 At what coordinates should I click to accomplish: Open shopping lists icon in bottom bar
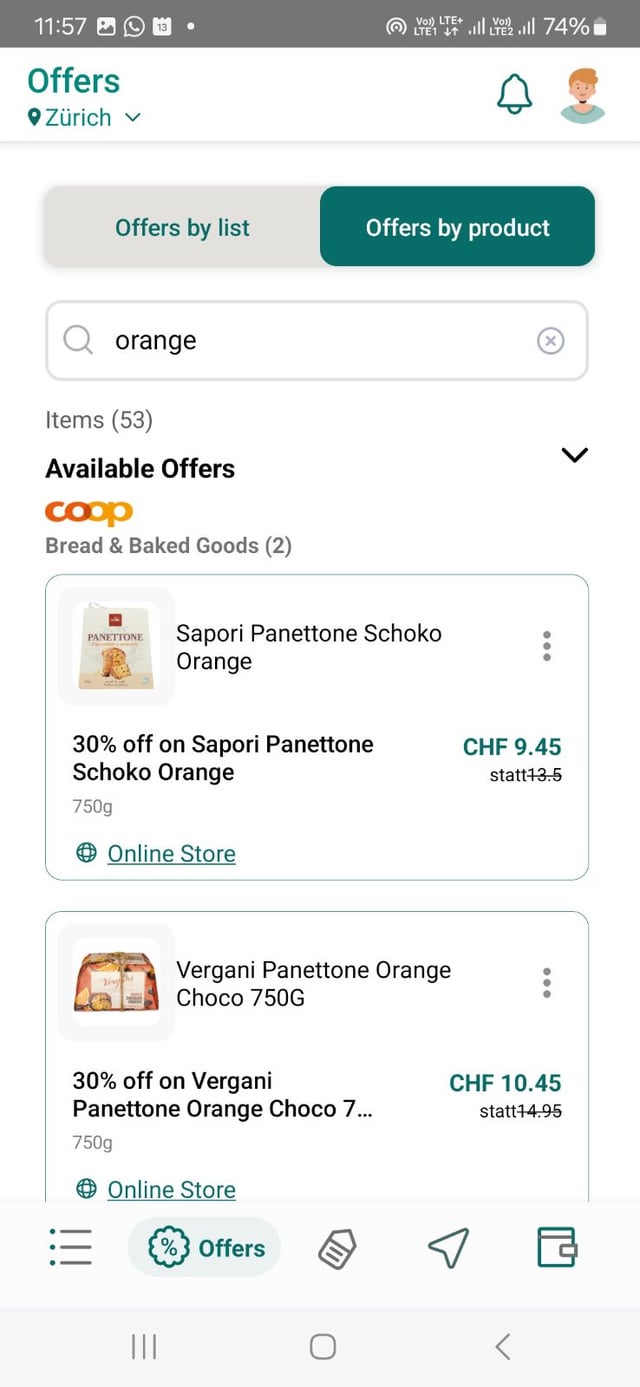pyautogui.click(x=70, y=1247)
